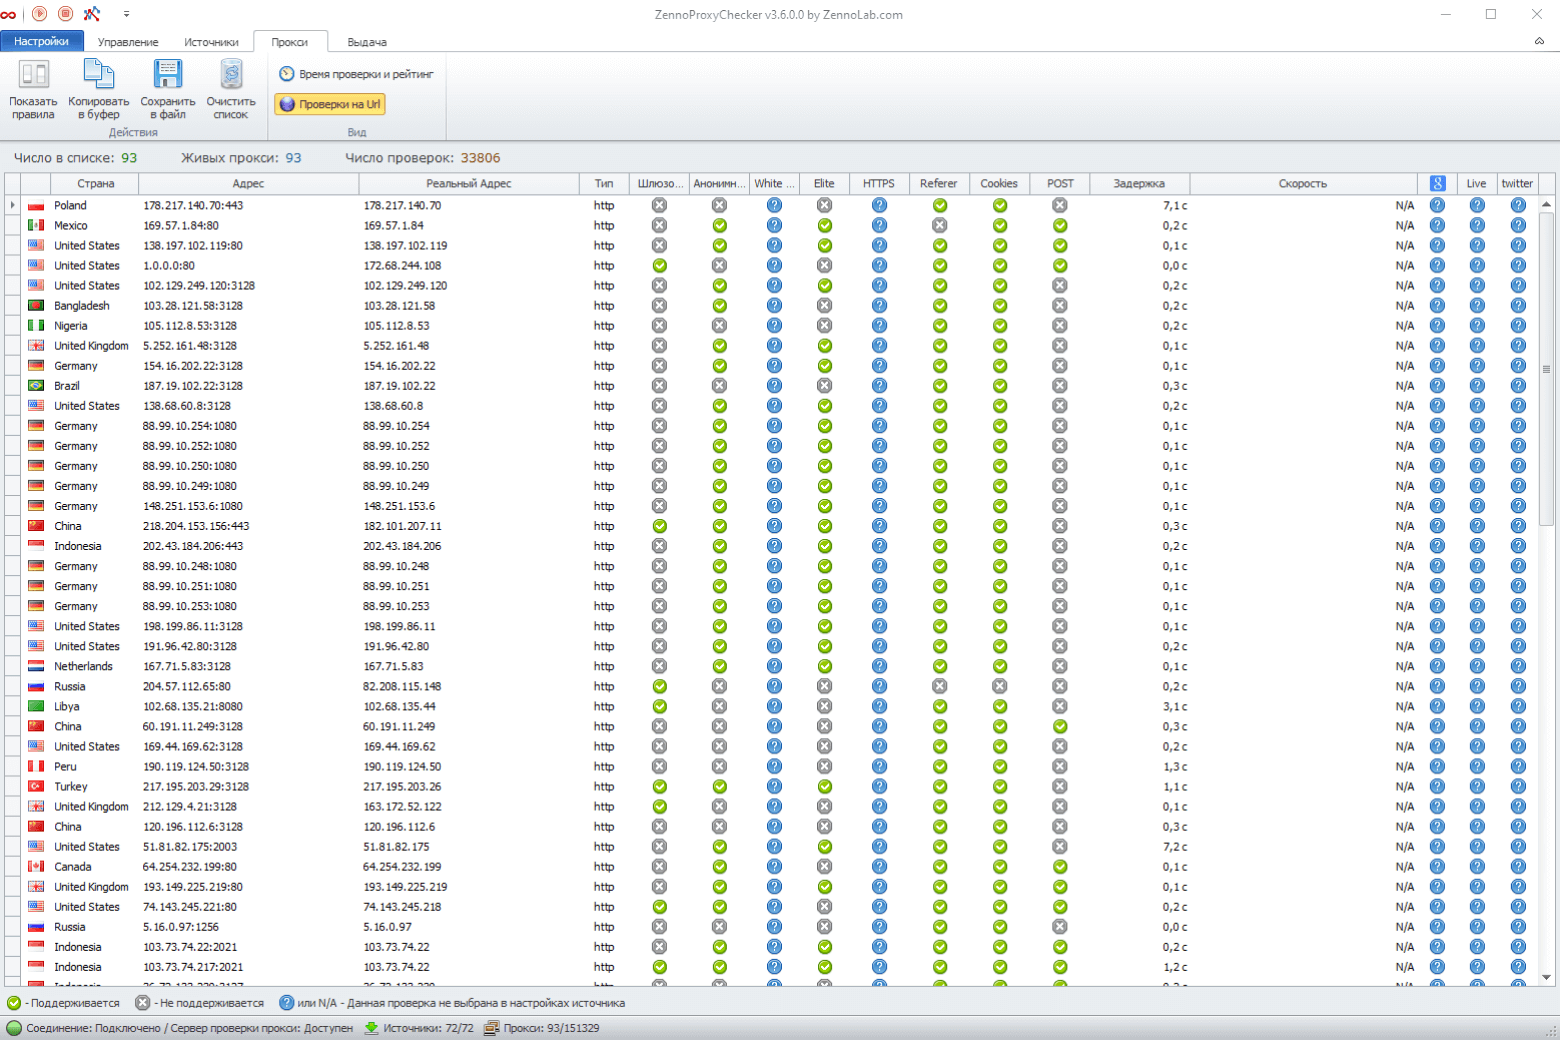The height and width of the screenshot is (1040, 1560).
Task: Sort by the Google column header icon
Action: click(x=1437, y=183)
